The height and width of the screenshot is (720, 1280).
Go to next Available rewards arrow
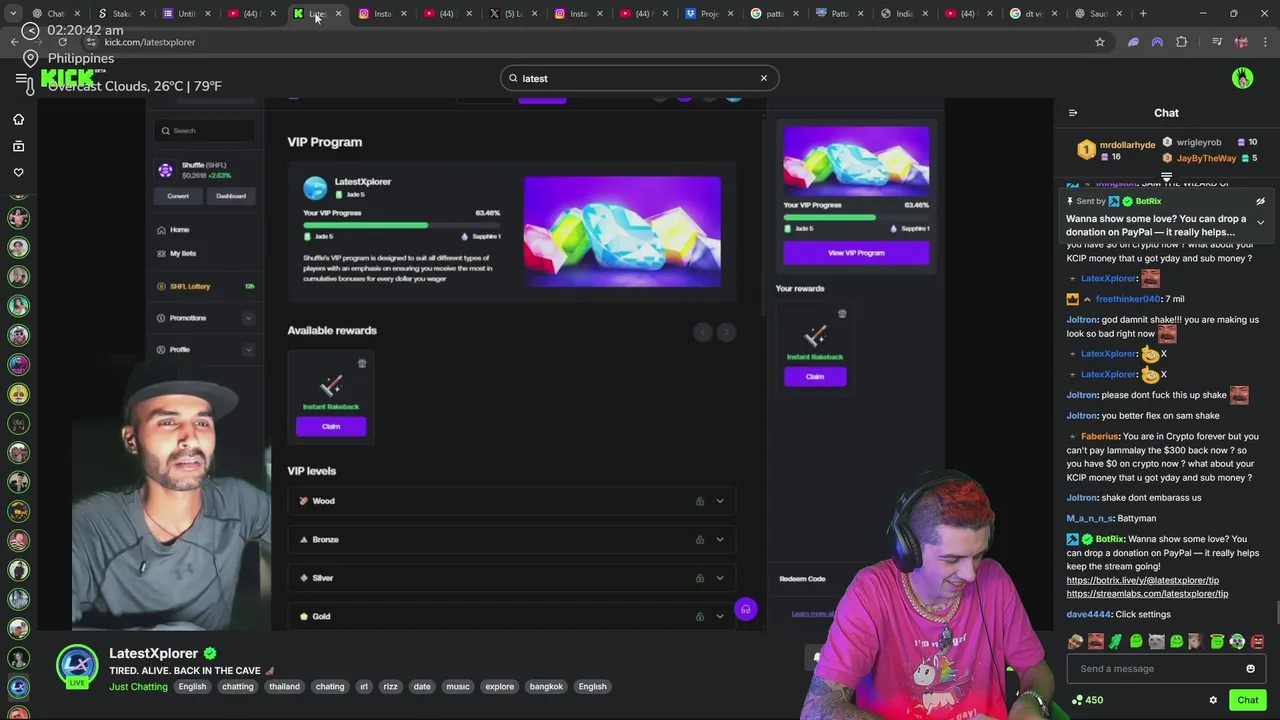(x=727, y=332)
